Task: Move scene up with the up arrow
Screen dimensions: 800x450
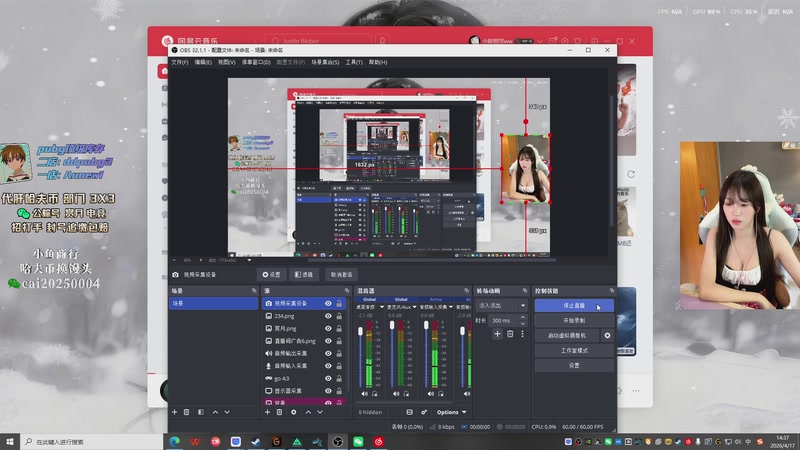Action: click(x=215, y=412)
